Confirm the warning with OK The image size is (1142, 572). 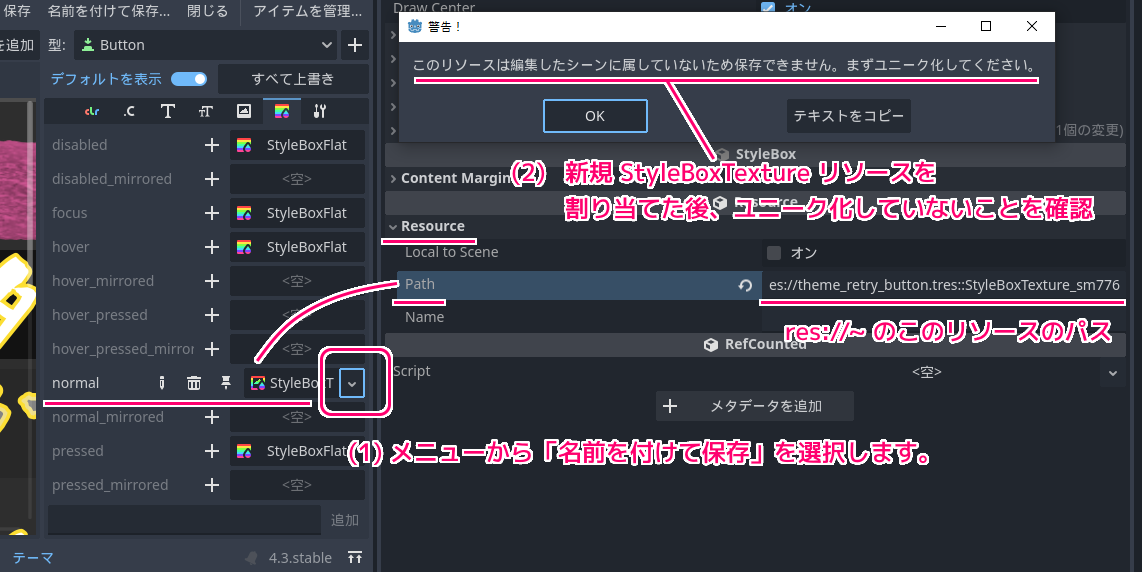(595, 116)
